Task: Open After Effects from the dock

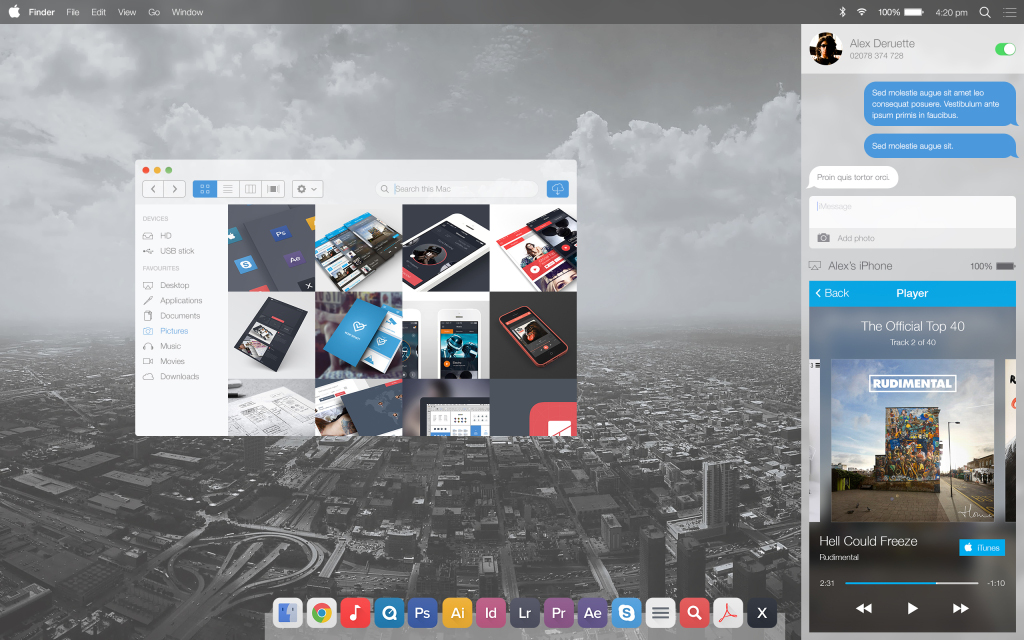Action: pyautogui.click(x=592, y=612)
